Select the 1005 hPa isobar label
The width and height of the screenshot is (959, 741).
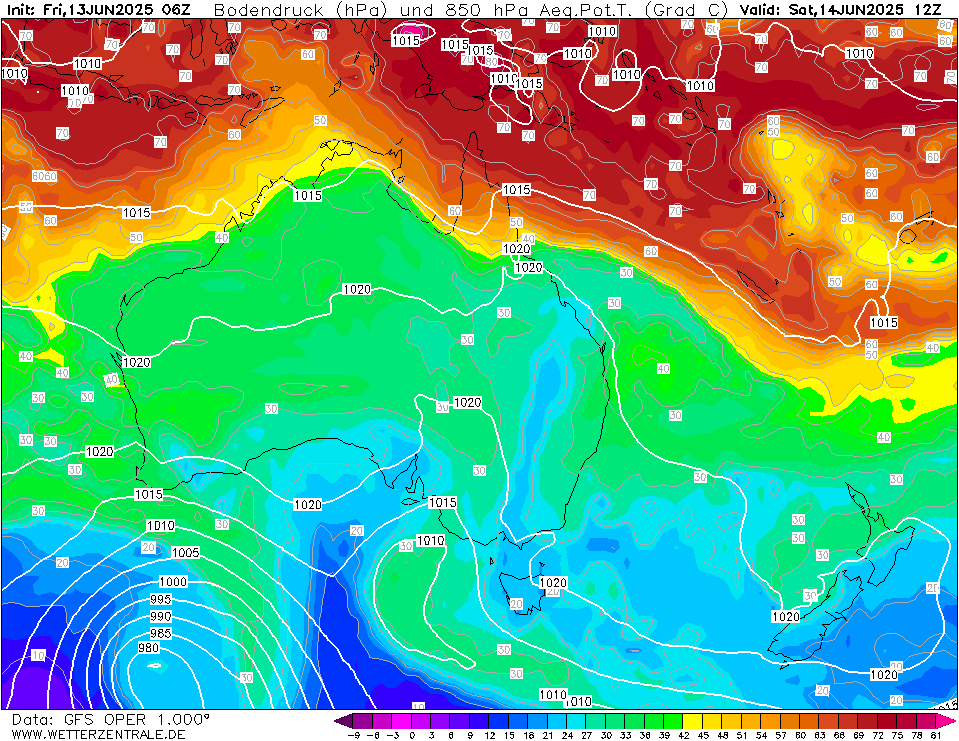coord(185,552)
